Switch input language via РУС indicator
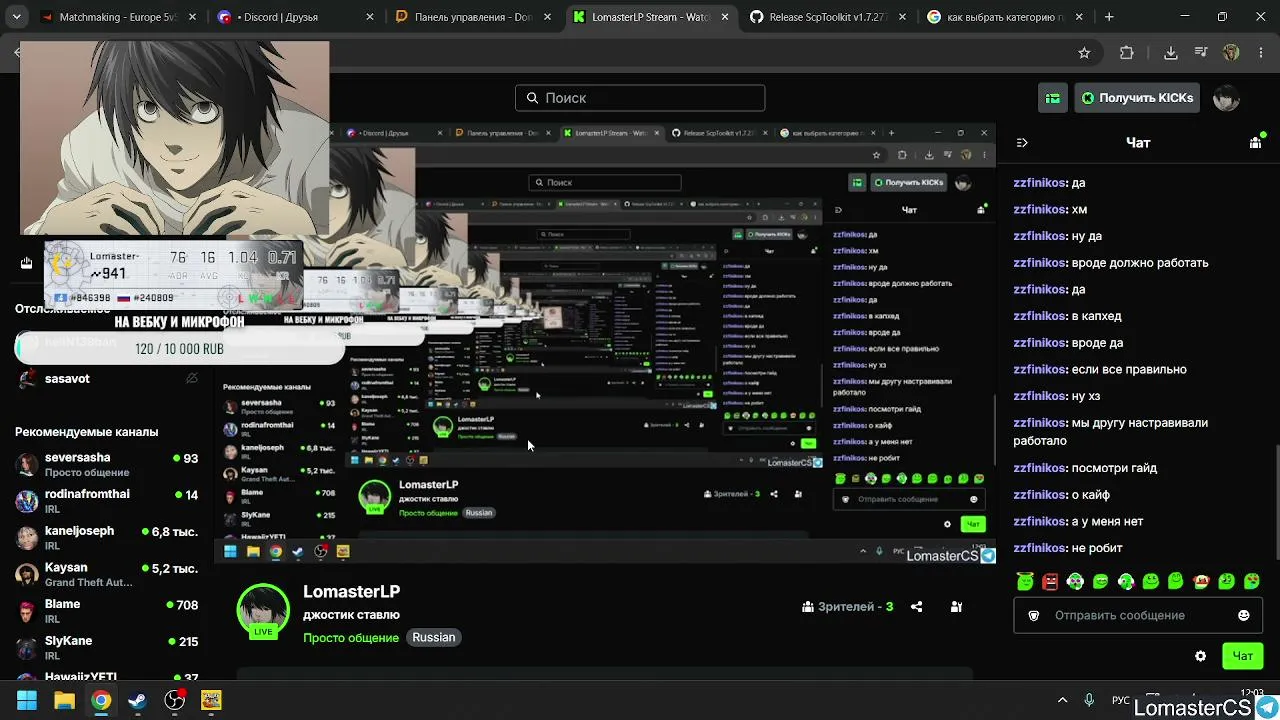Viewport: 1280px width, 720px height. [x=1122, y=700]
